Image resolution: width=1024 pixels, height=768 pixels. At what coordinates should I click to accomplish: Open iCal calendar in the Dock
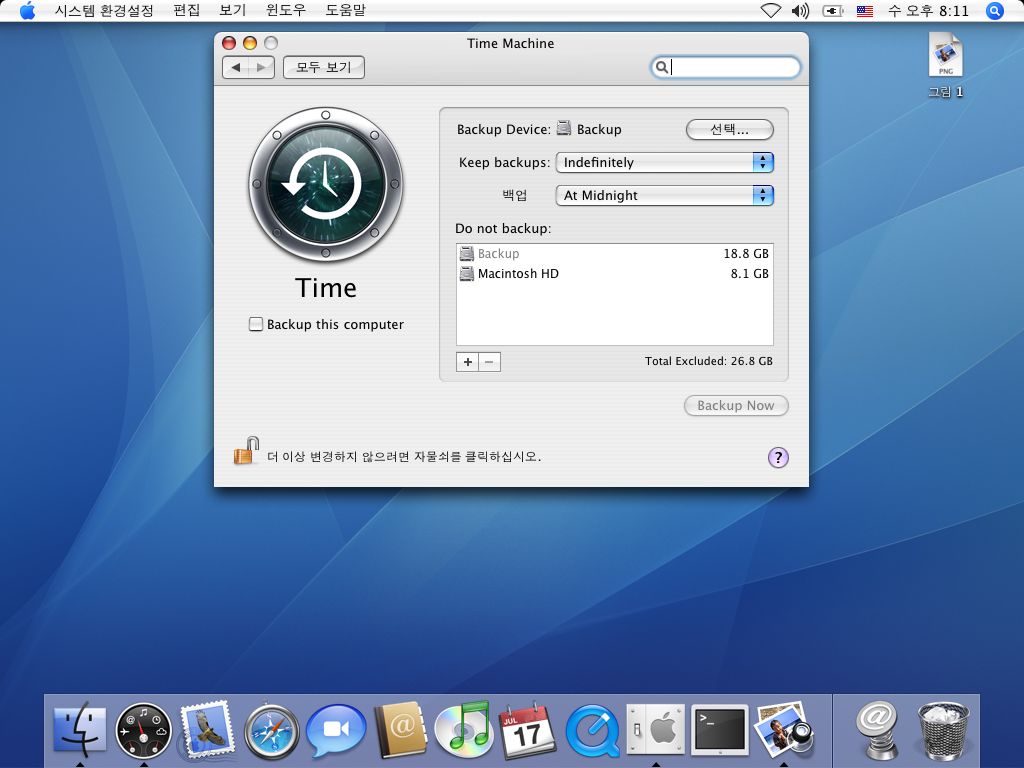pyautogui.click(x=527, y=730)
